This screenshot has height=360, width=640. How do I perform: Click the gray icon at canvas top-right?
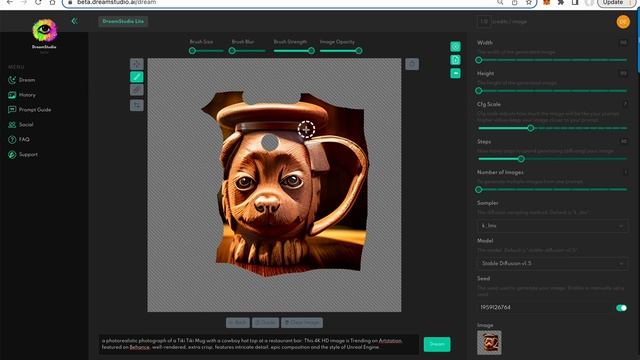[412, 64]
